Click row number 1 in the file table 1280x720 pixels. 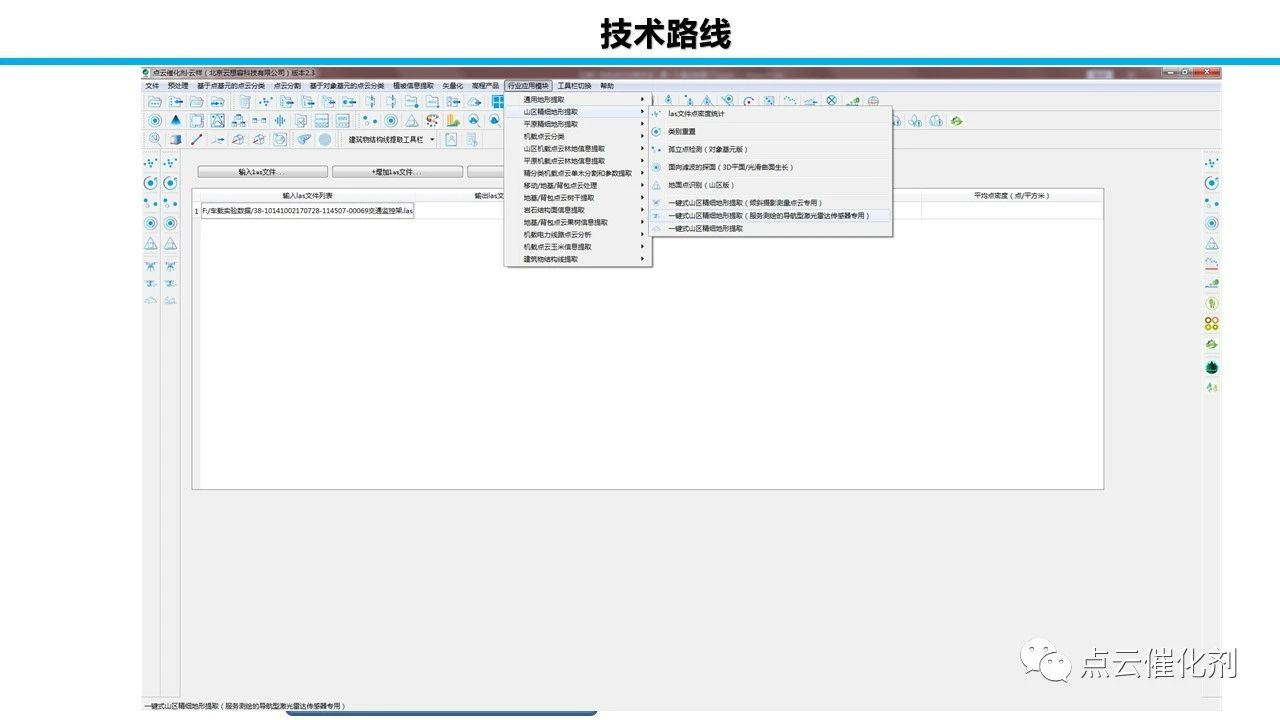pos(196,211)
